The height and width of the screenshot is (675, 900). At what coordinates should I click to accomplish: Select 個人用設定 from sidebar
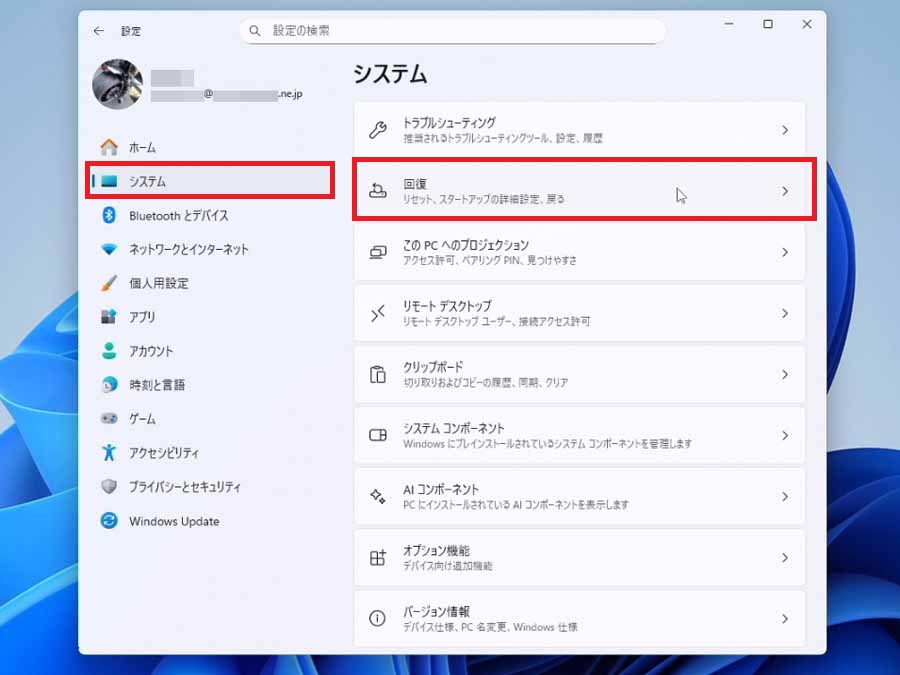coord(158,283)
